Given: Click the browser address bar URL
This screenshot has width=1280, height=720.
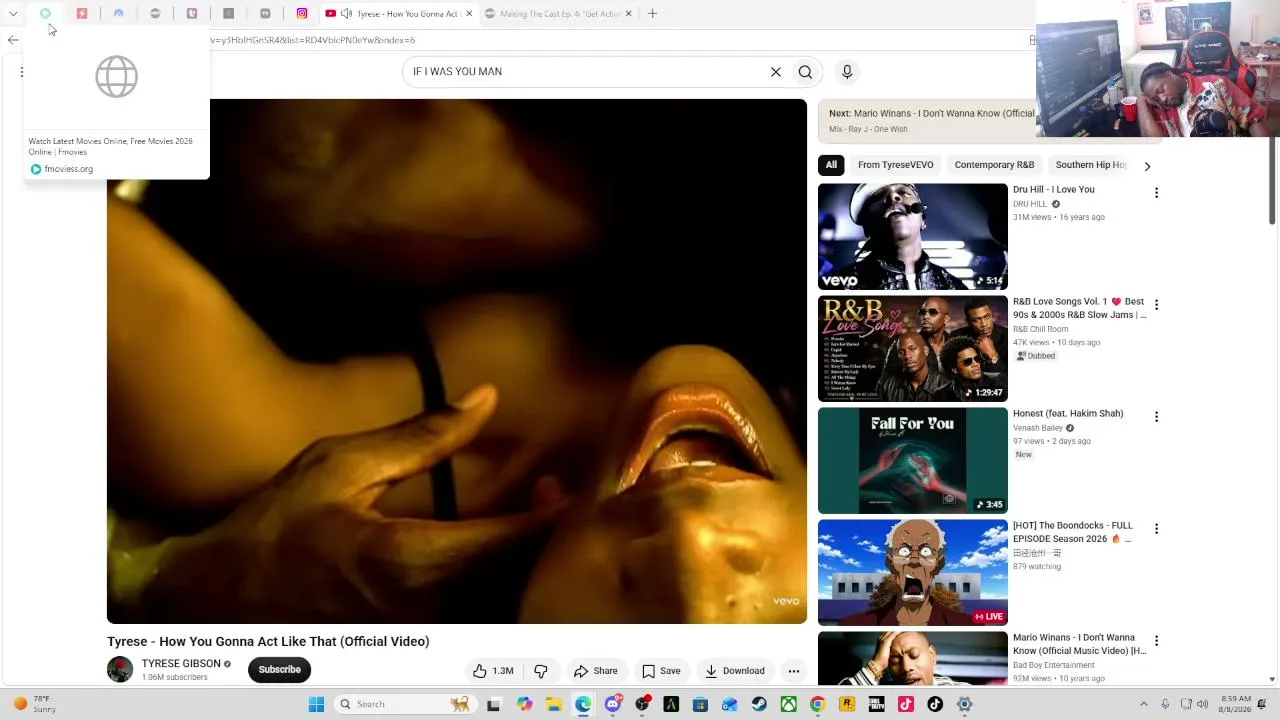Looking at the screenshot, I should click(x=312, y=40).
